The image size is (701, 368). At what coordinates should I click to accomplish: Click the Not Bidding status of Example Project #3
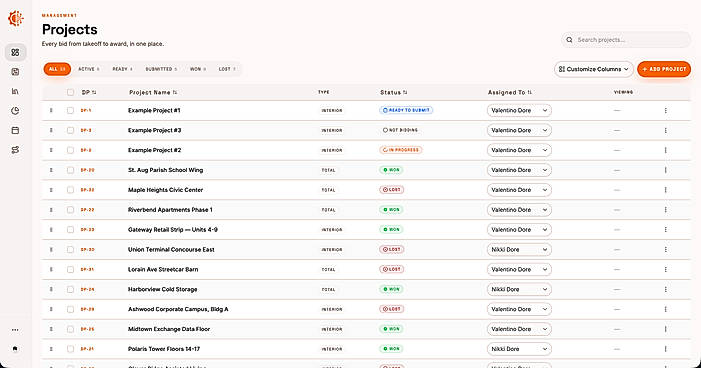pyautogui.click(x=400, y=130)
